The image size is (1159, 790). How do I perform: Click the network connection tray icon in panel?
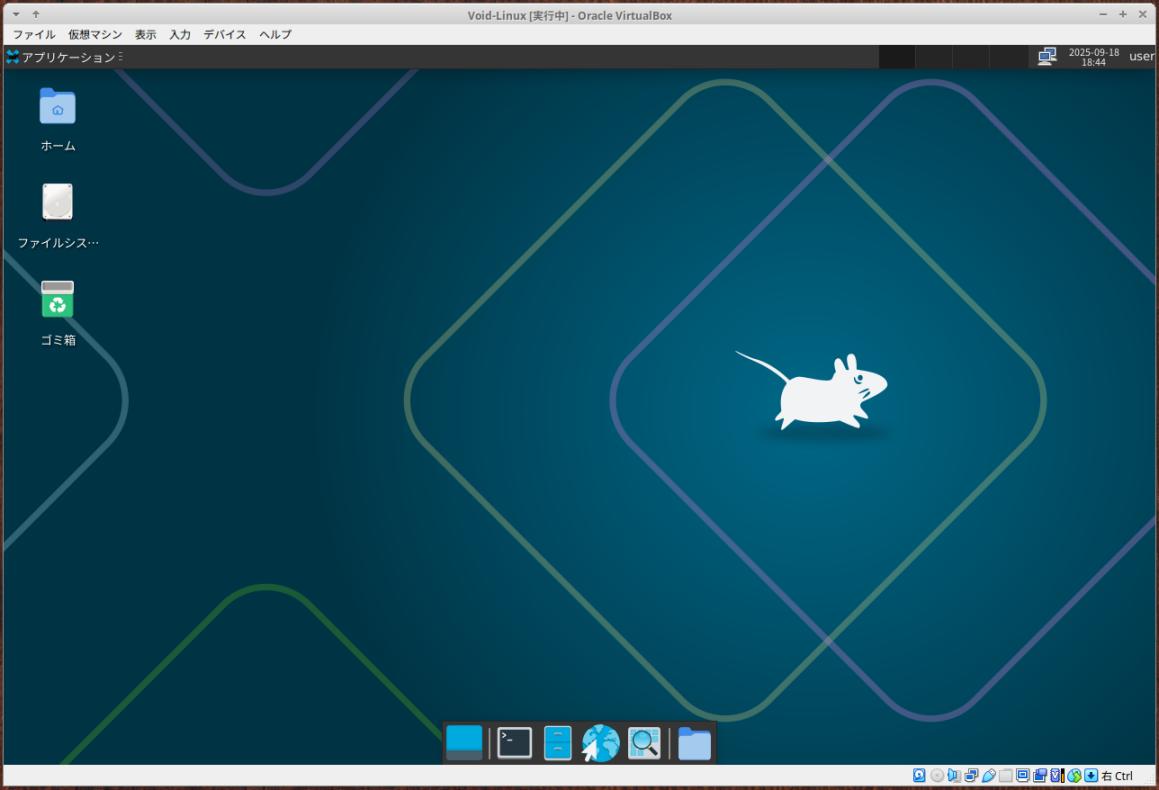coord(1047,56)
